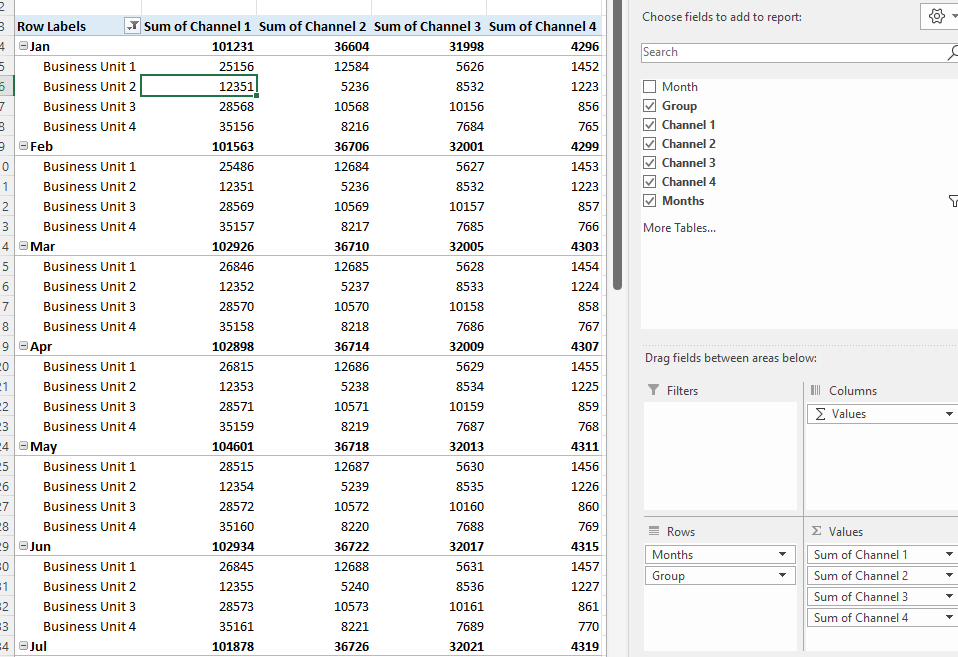The height and width of the screenshot is (657, 958).
Task: Collapse the Jun group
Action: pos(23,546)
